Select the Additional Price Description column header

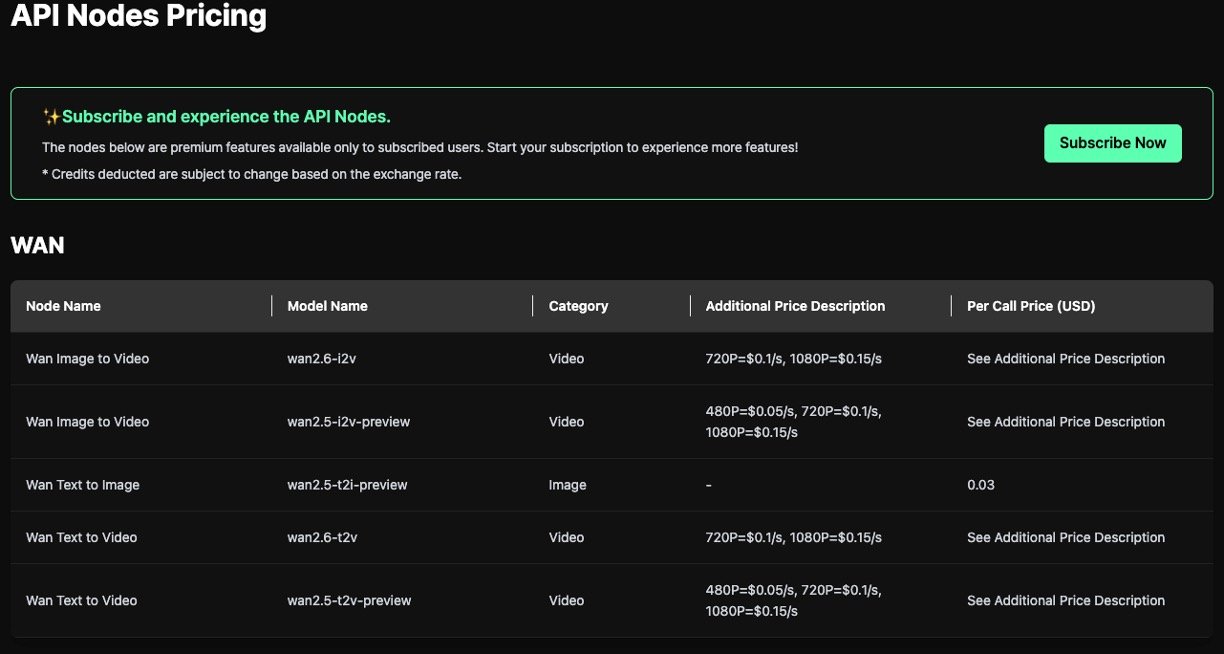coord(795,306)
